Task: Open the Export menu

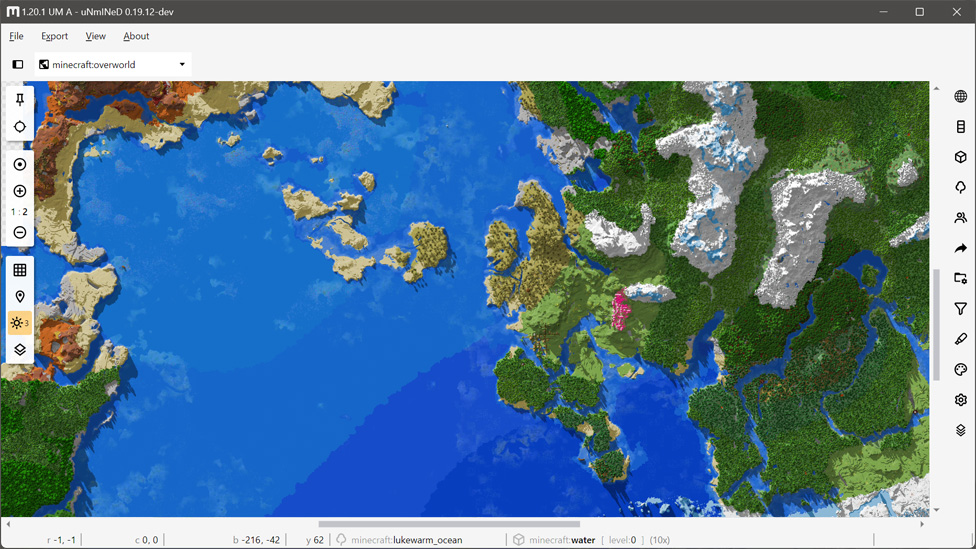Action: (55, 36)
